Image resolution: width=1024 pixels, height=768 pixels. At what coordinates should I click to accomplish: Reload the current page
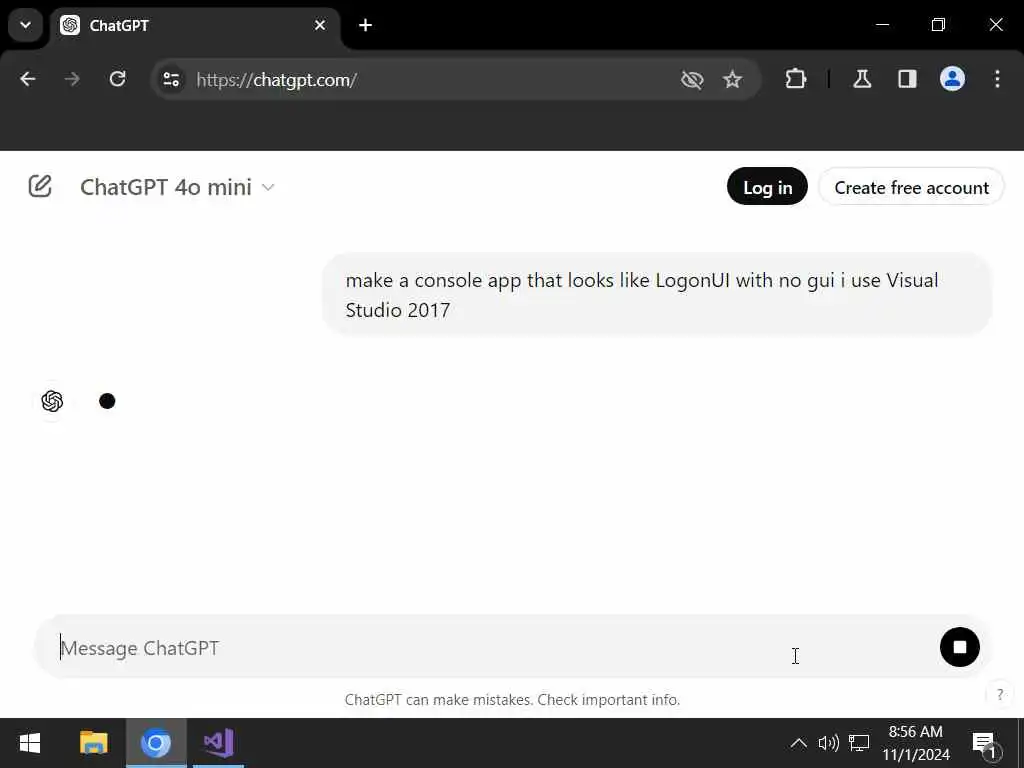(x=118, y=80)
